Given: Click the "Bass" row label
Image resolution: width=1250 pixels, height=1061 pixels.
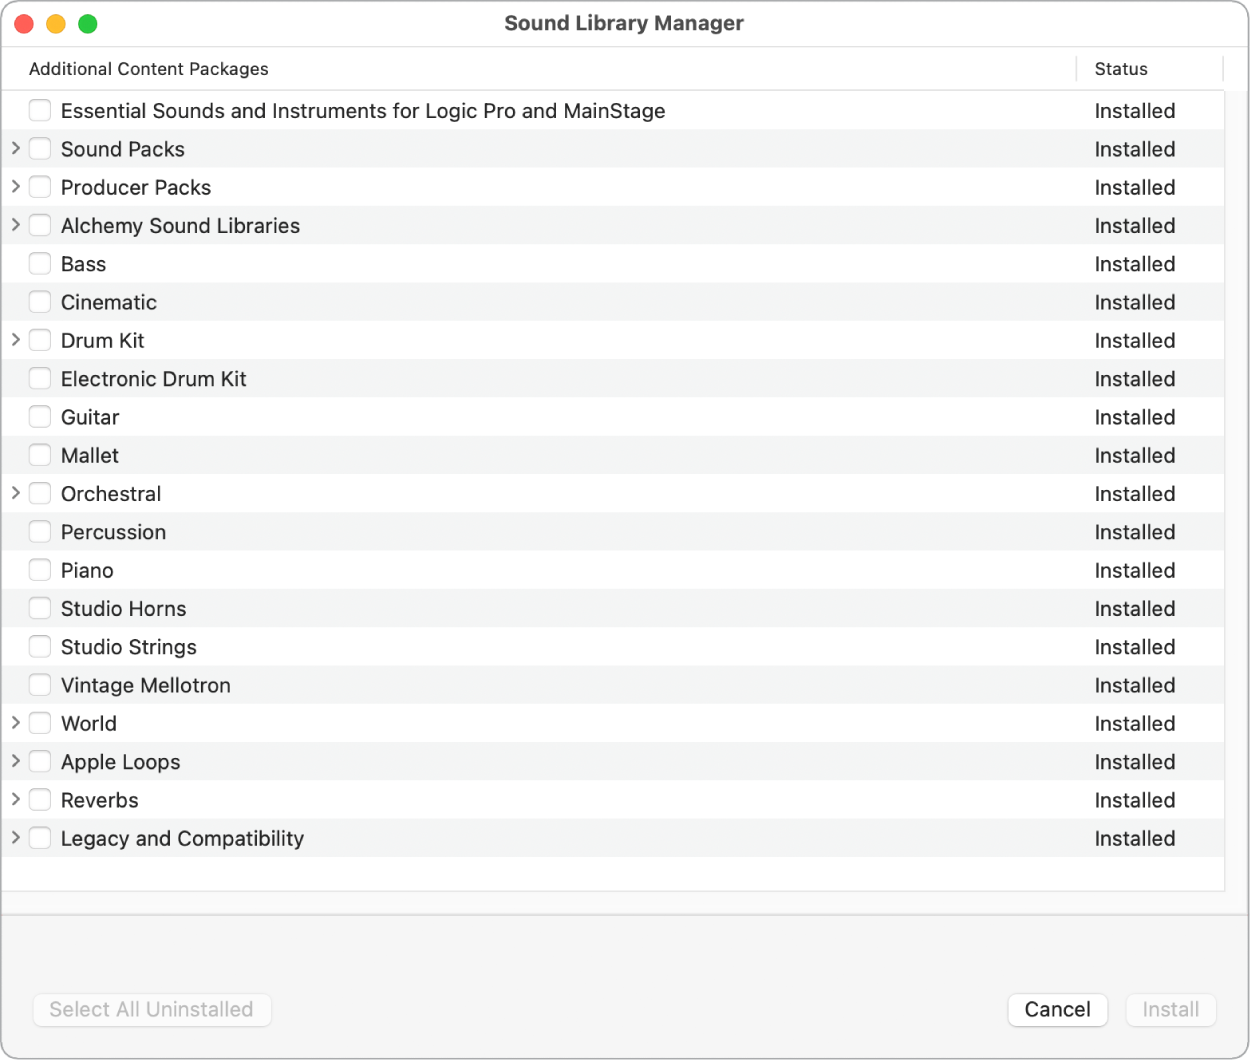Looking at the screenshot, I should pos(83,264).
